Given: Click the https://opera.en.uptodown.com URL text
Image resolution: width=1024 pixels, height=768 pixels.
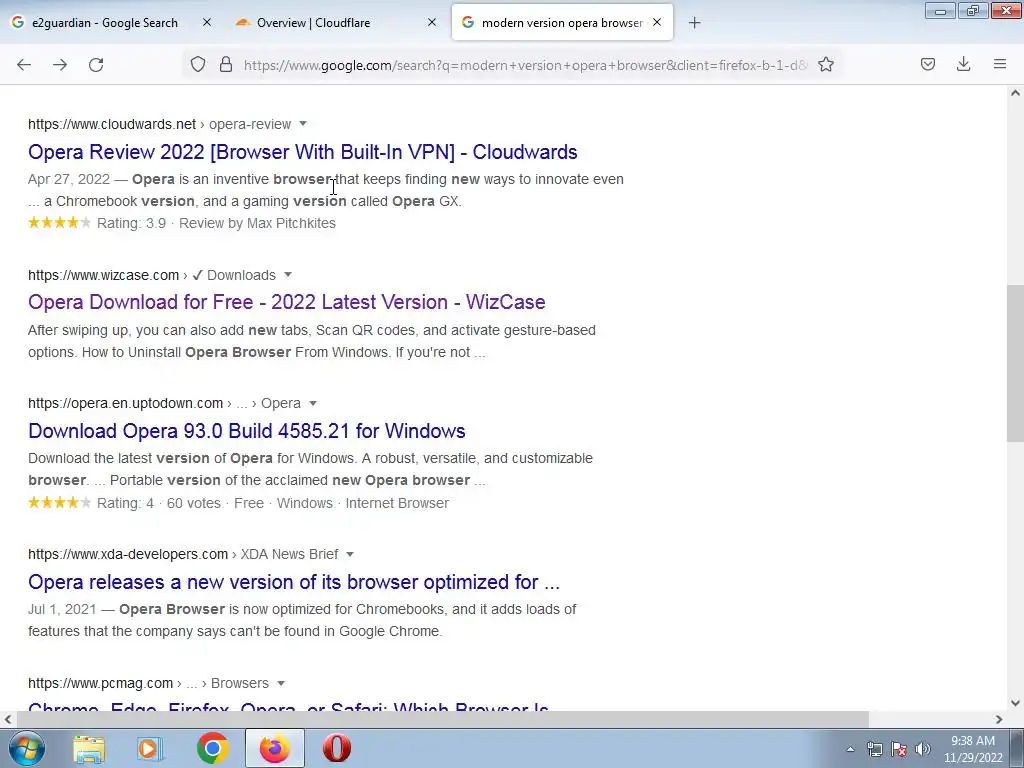Looking at the screenshot, I should tap(125, 404).
